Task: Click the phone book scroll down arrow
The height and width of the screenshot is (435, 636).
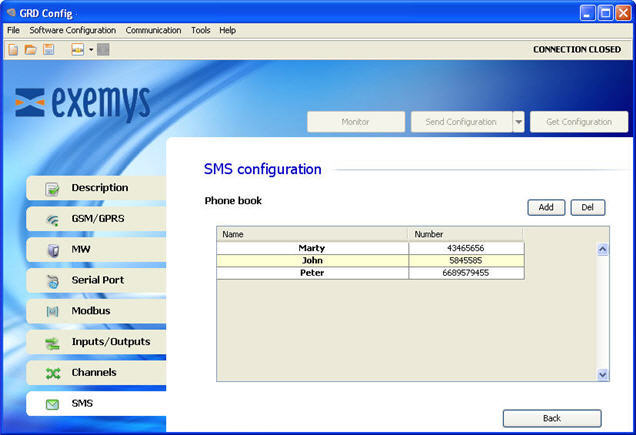Action: (603, 375)
